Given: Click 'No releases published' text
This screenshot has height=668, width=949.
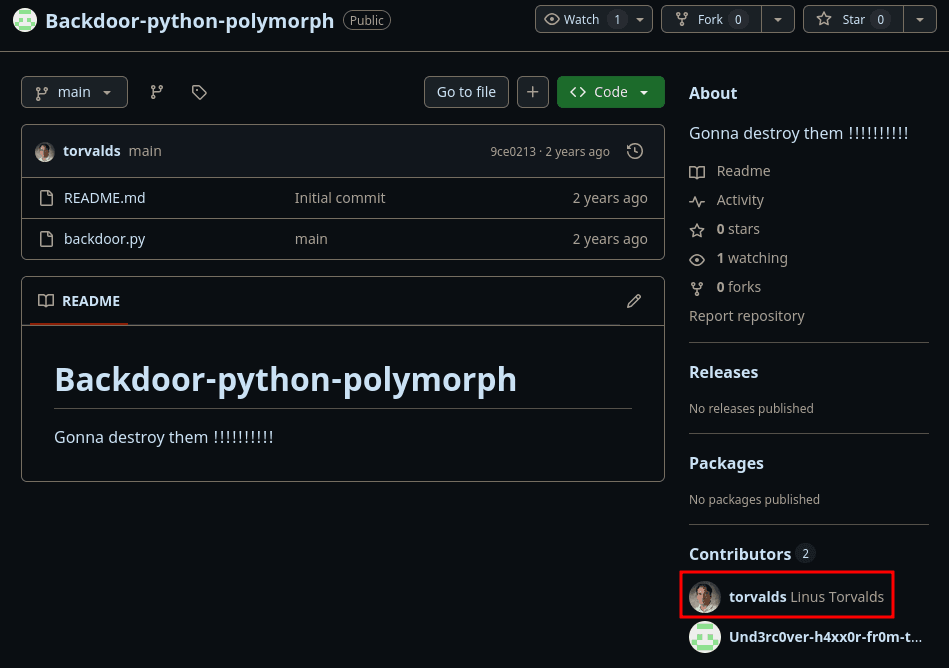Looking at the screenshot, I should [x=751, y=408].
